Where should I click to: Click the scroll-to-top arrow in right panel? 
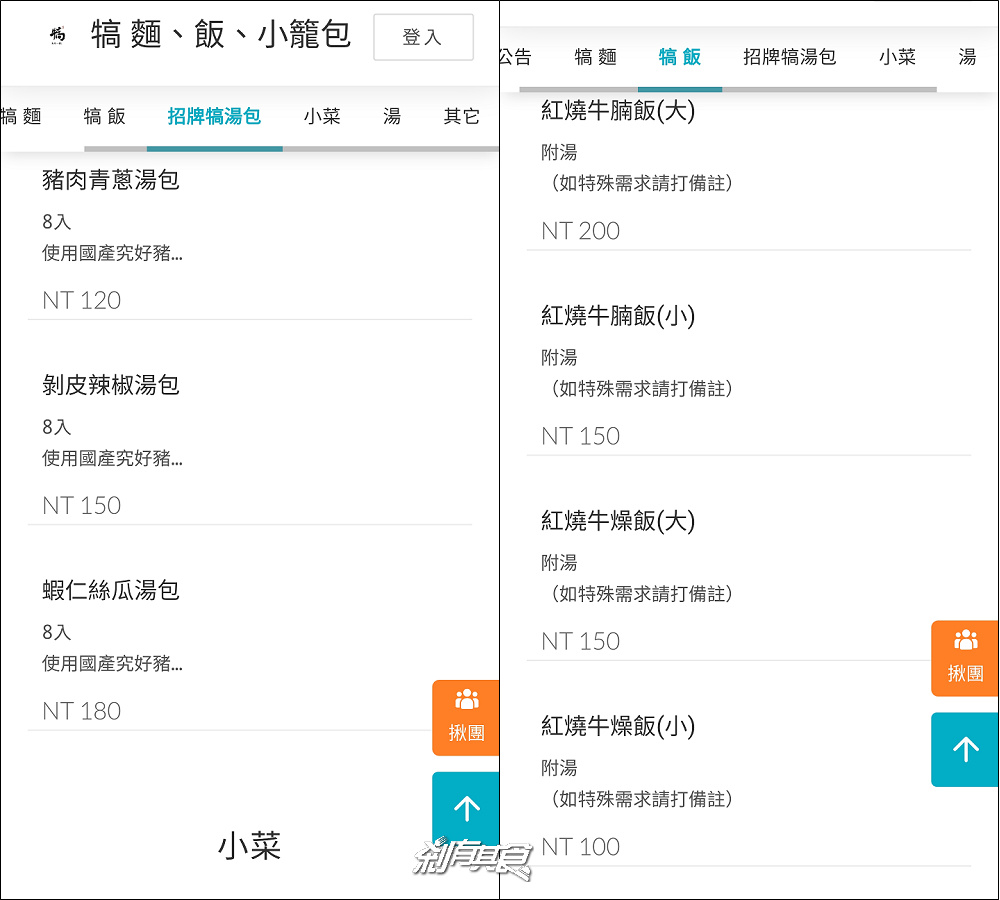965,749
